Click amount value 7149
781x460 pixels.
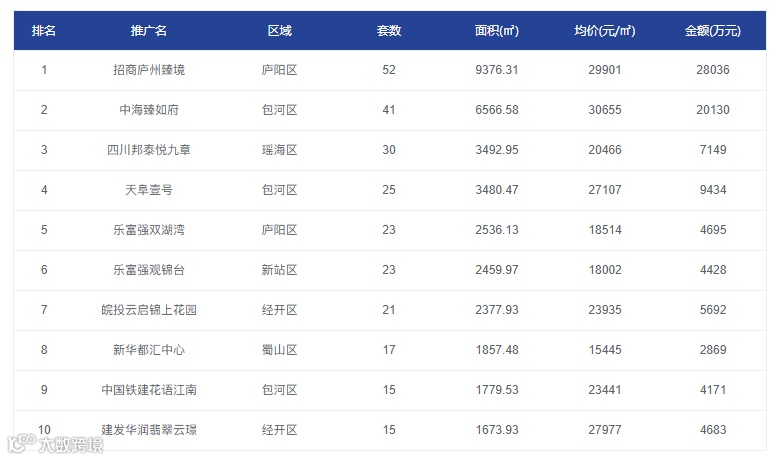[713, 150]
